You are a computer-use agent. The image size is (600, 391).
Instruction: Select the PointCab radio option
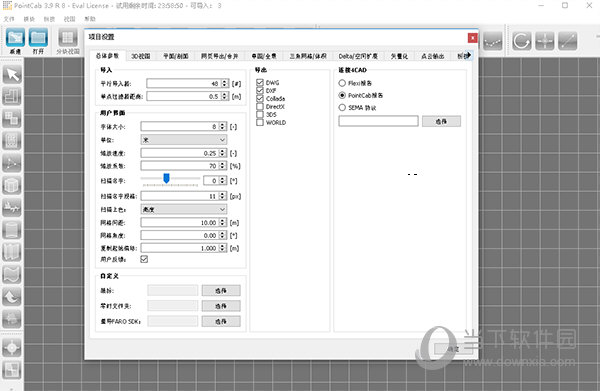(342, 95)
